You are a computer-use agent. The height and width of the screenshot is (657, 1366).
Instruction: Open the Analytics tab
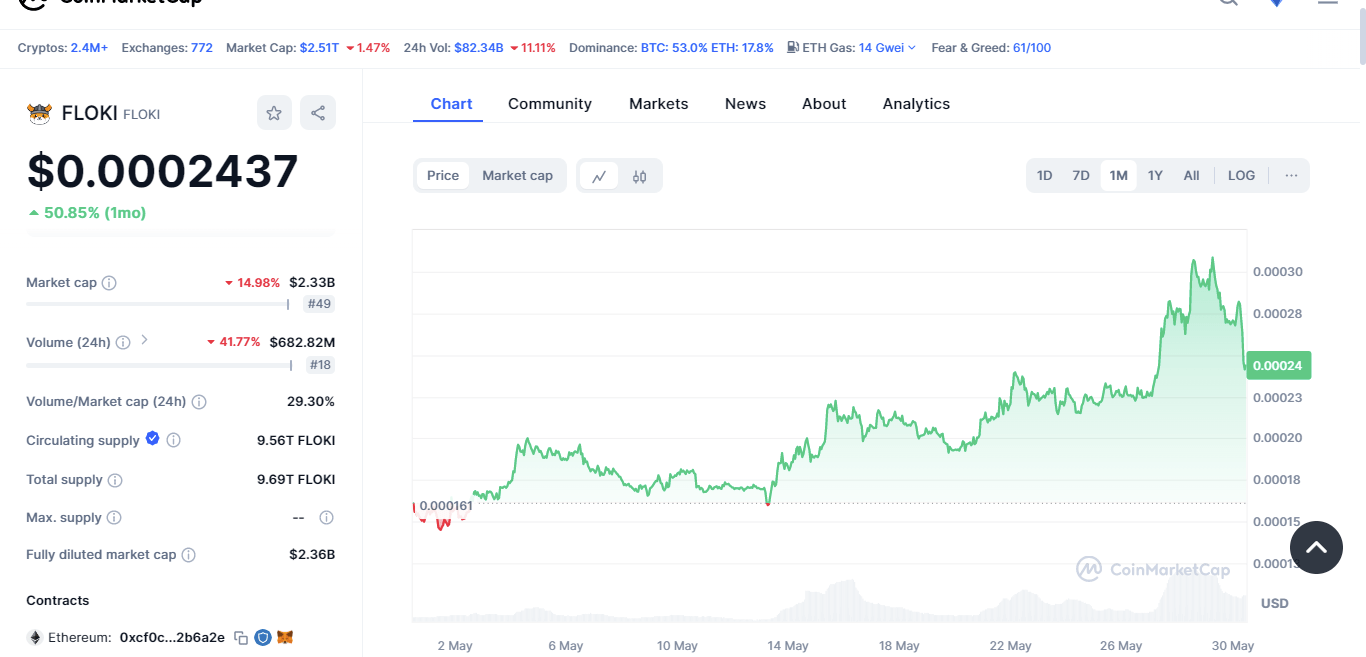click(x=916, y=104)
